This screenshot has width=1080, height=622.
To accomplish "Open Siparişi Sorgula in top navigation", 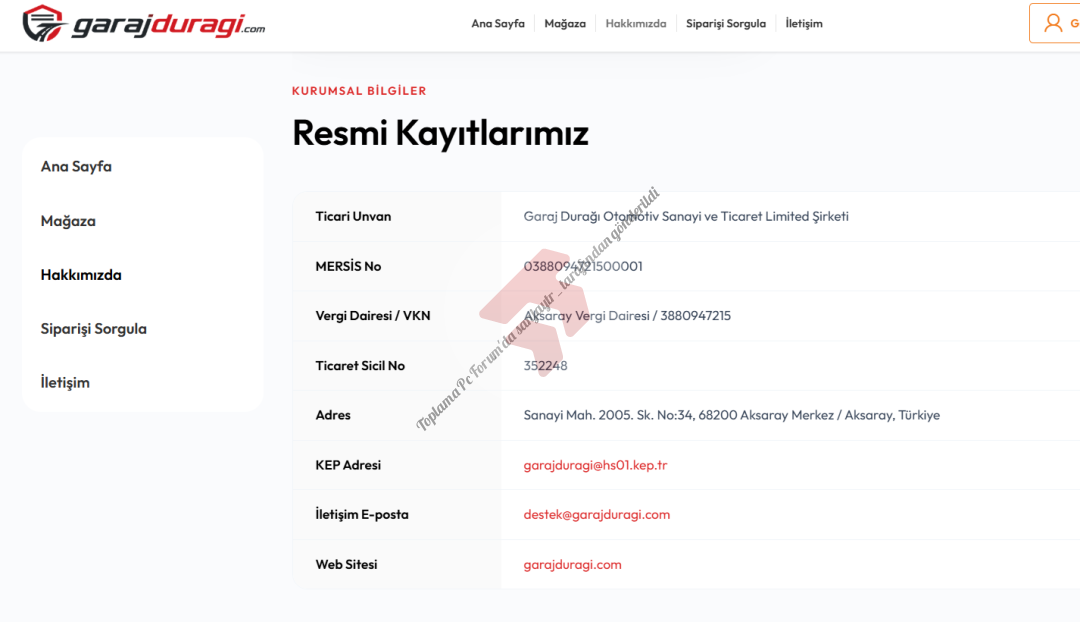I will tap(726, 23).
